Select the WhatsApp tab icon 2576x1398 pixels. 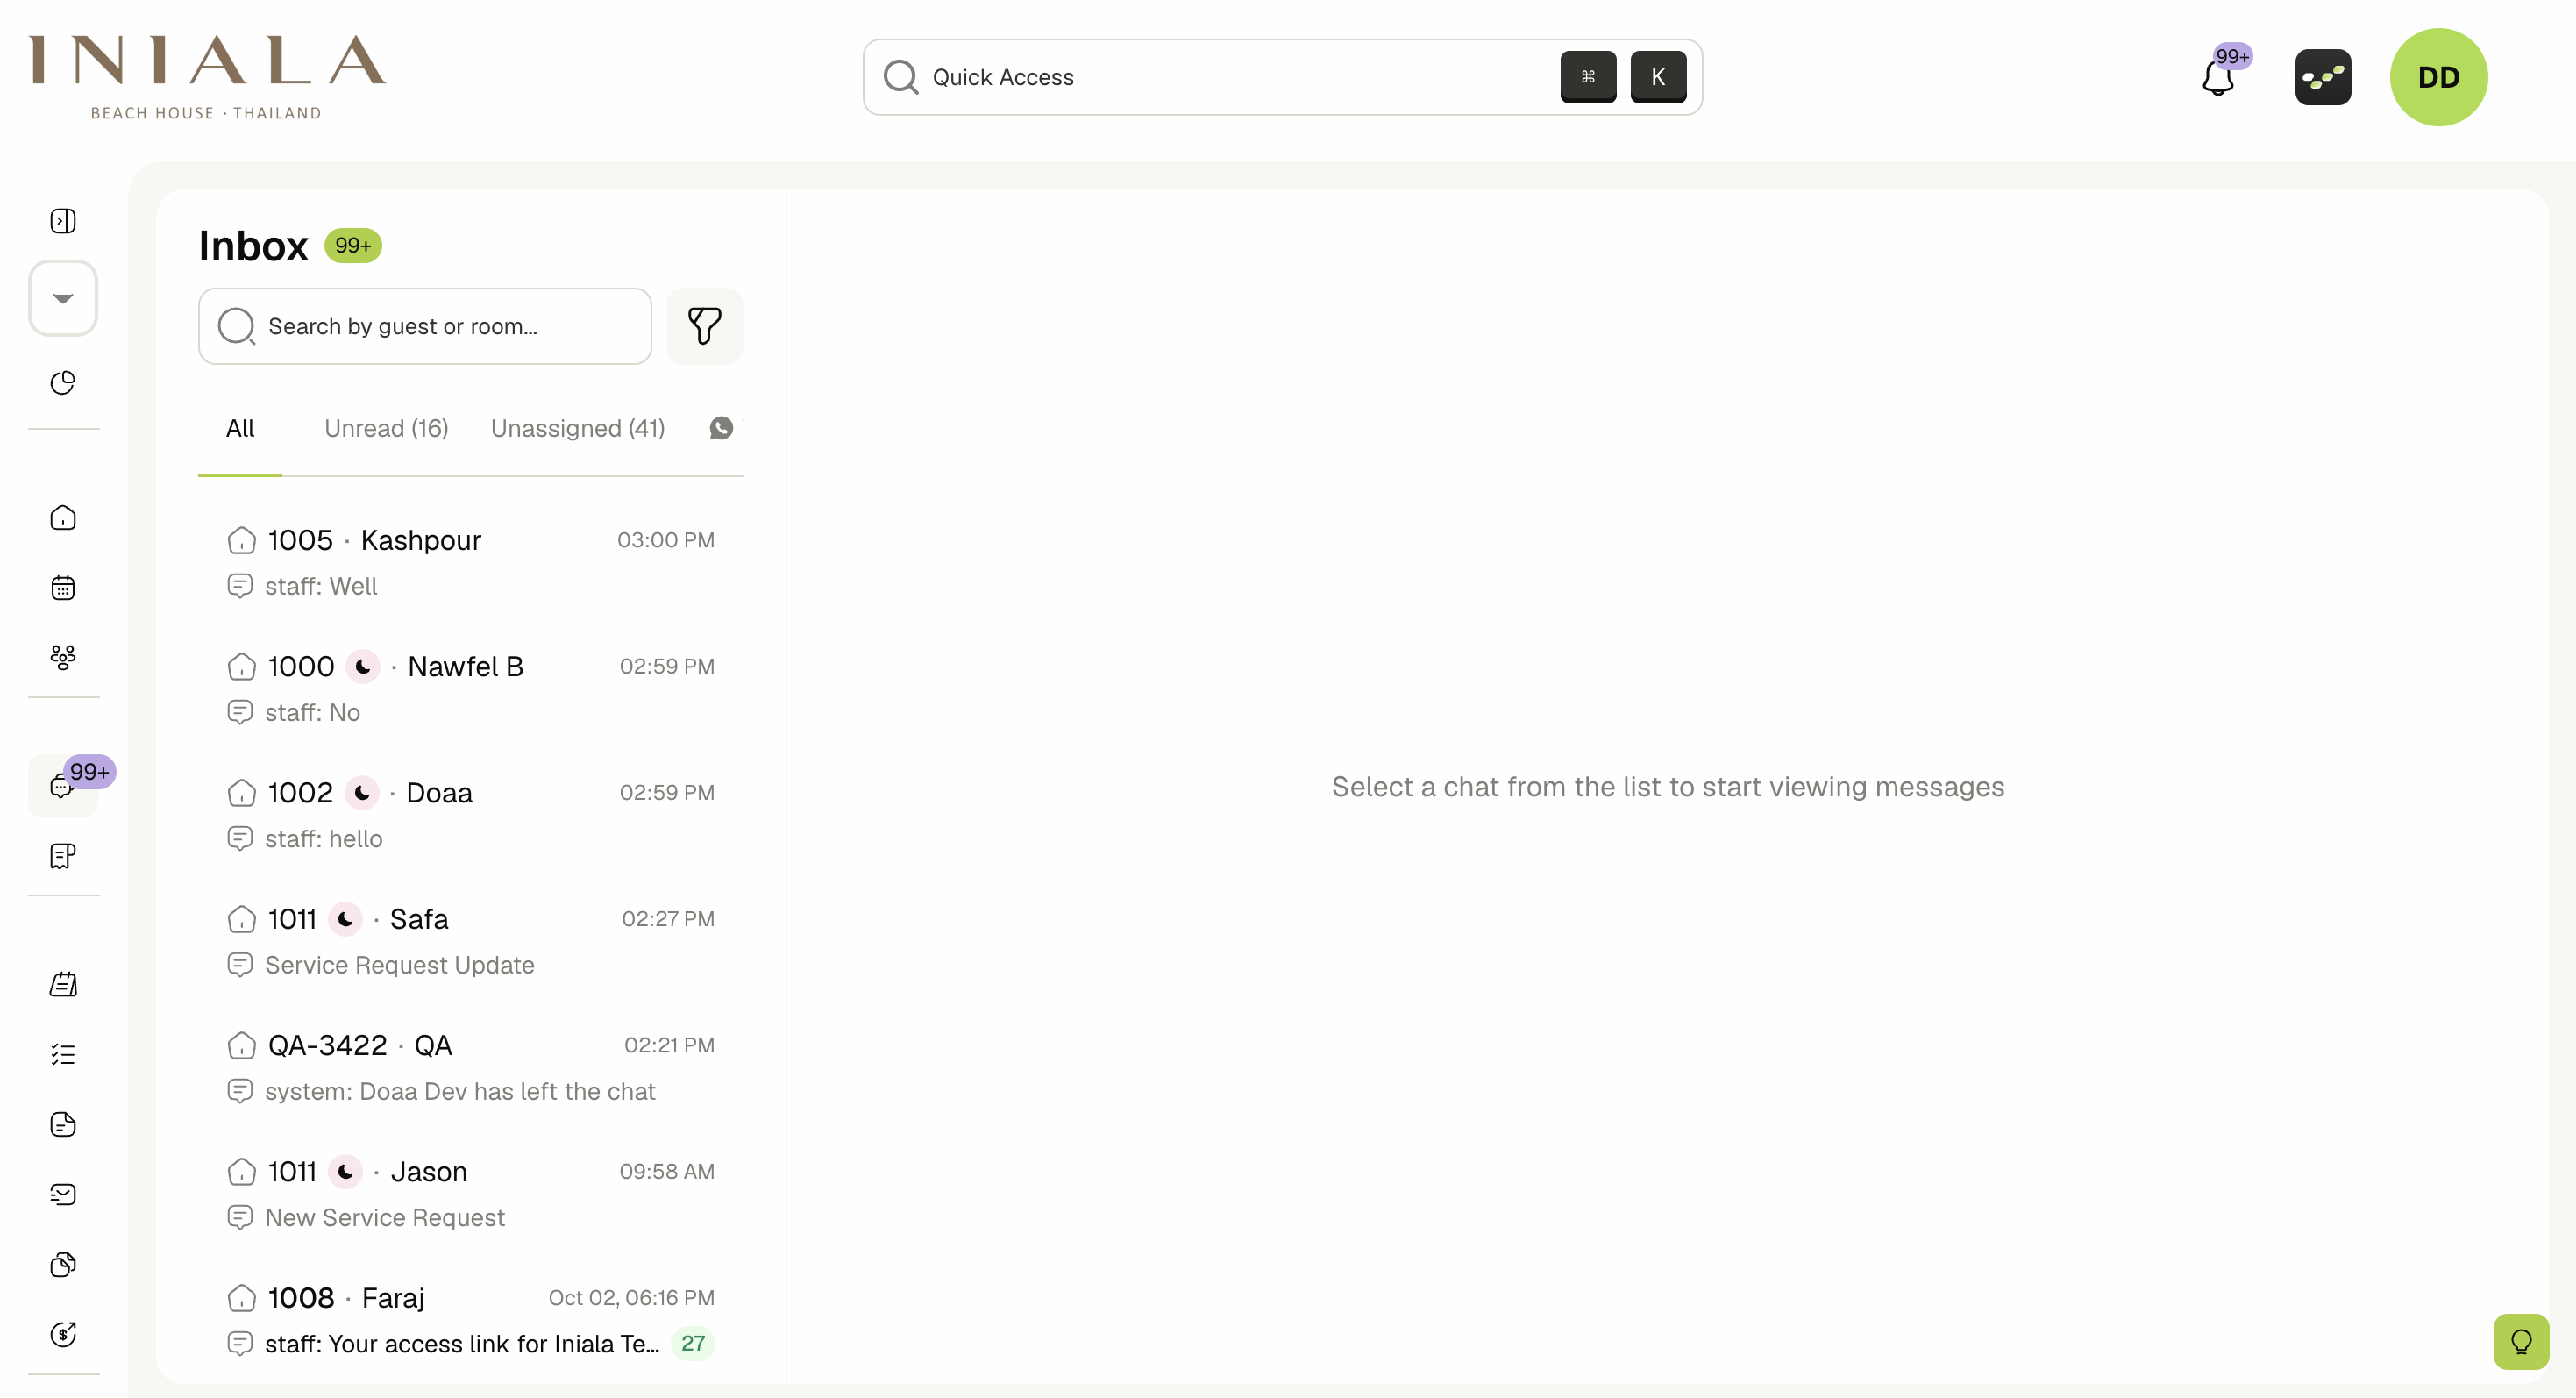point(721,428)
